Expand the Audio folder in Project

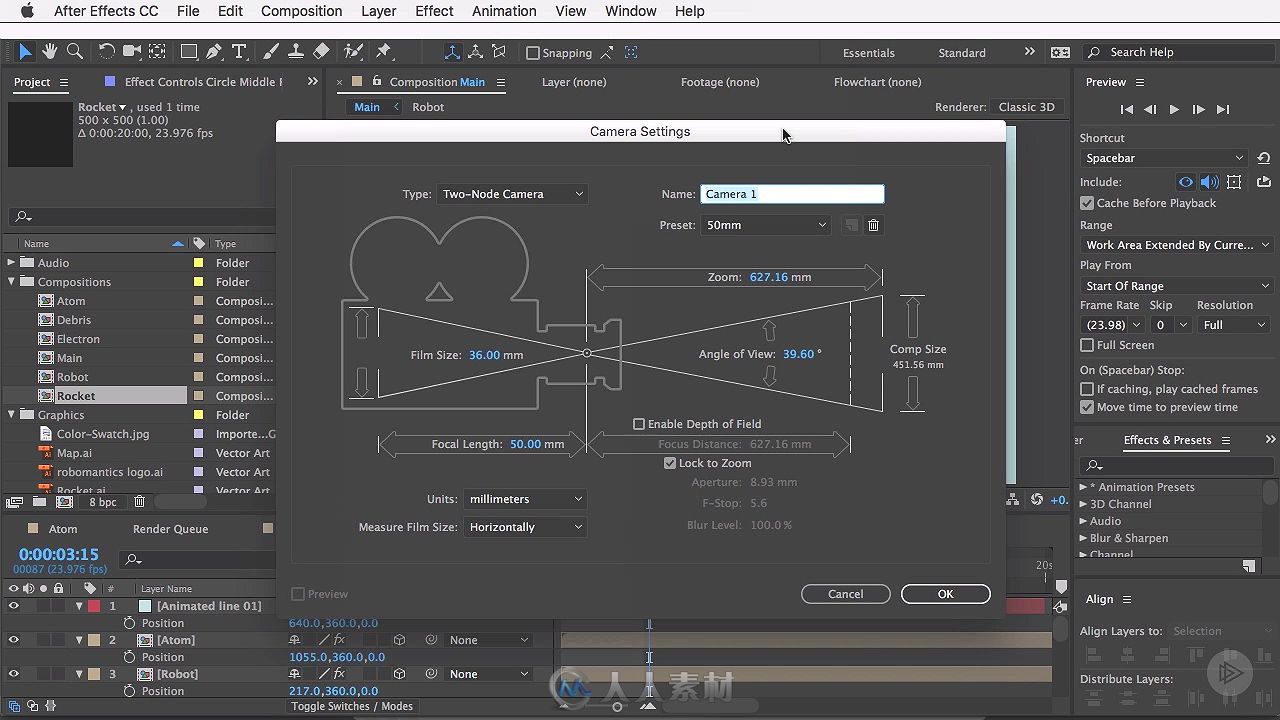[12, 263]
